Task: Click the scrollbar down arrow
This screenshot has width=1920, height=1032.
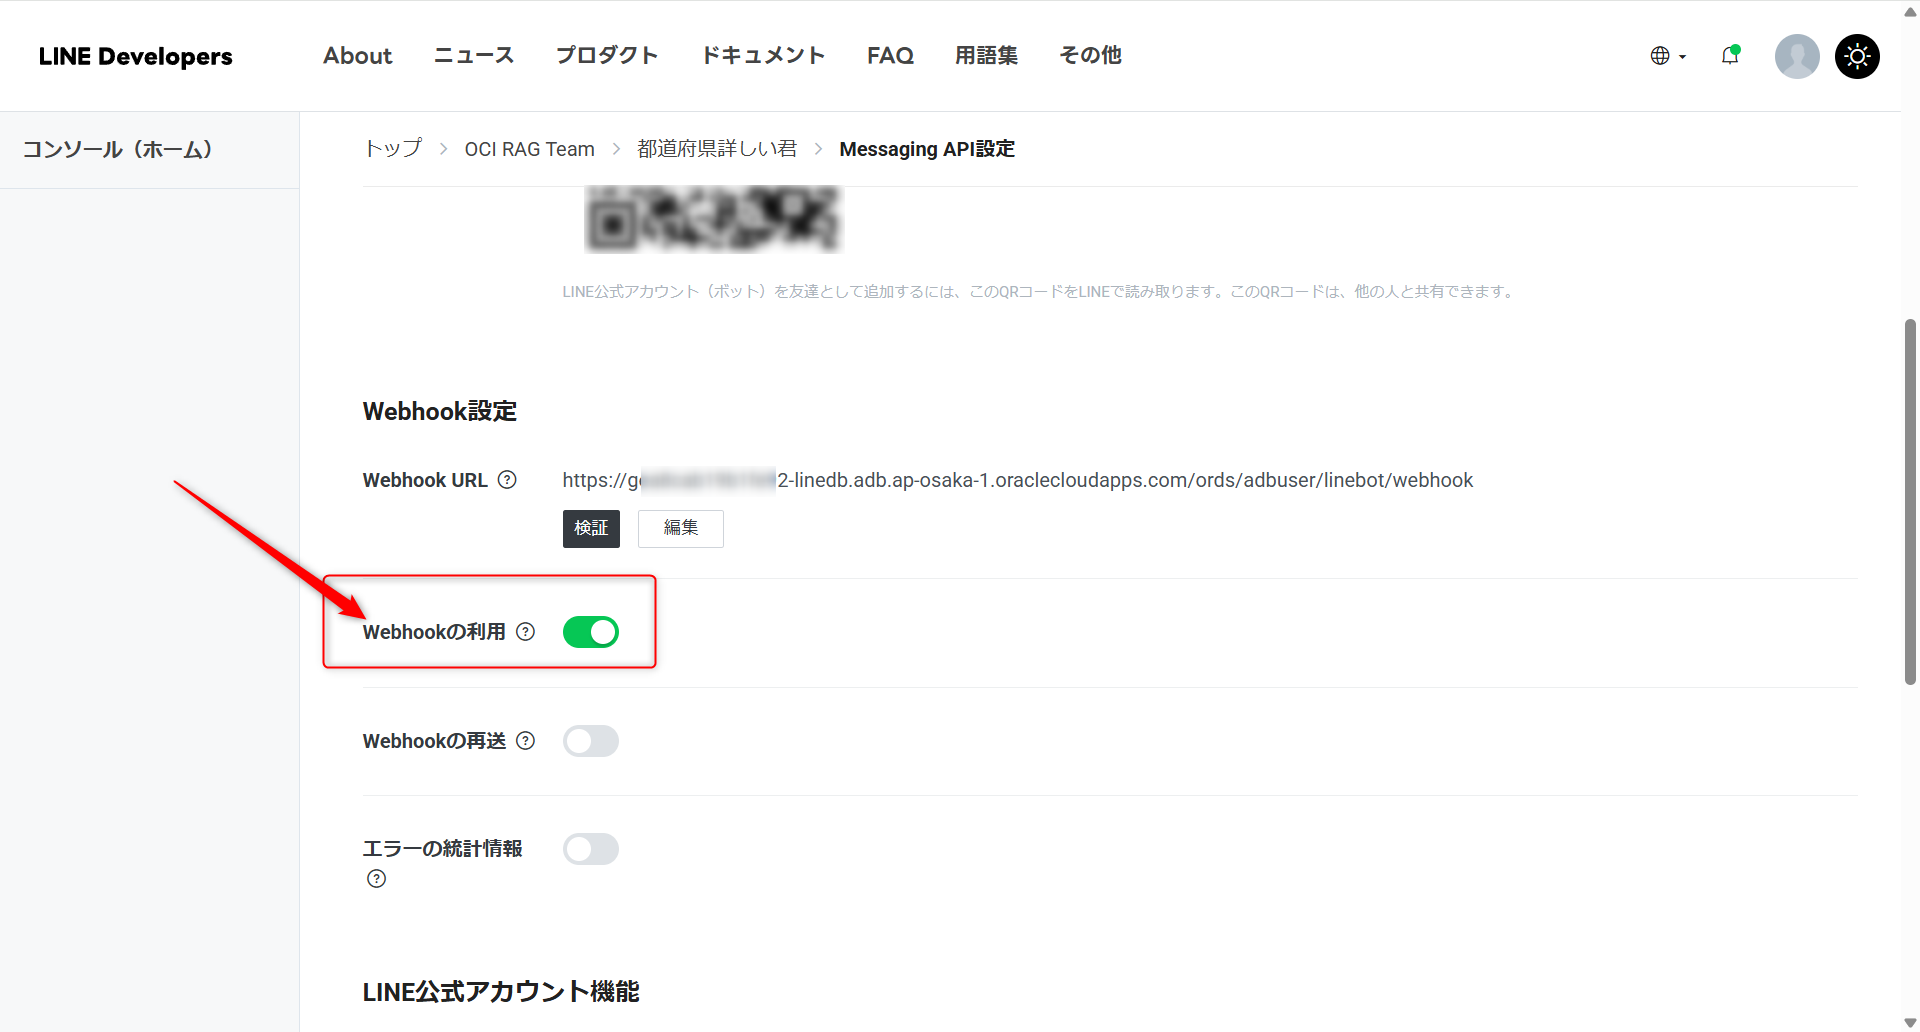Action: click(1910, 1022)
